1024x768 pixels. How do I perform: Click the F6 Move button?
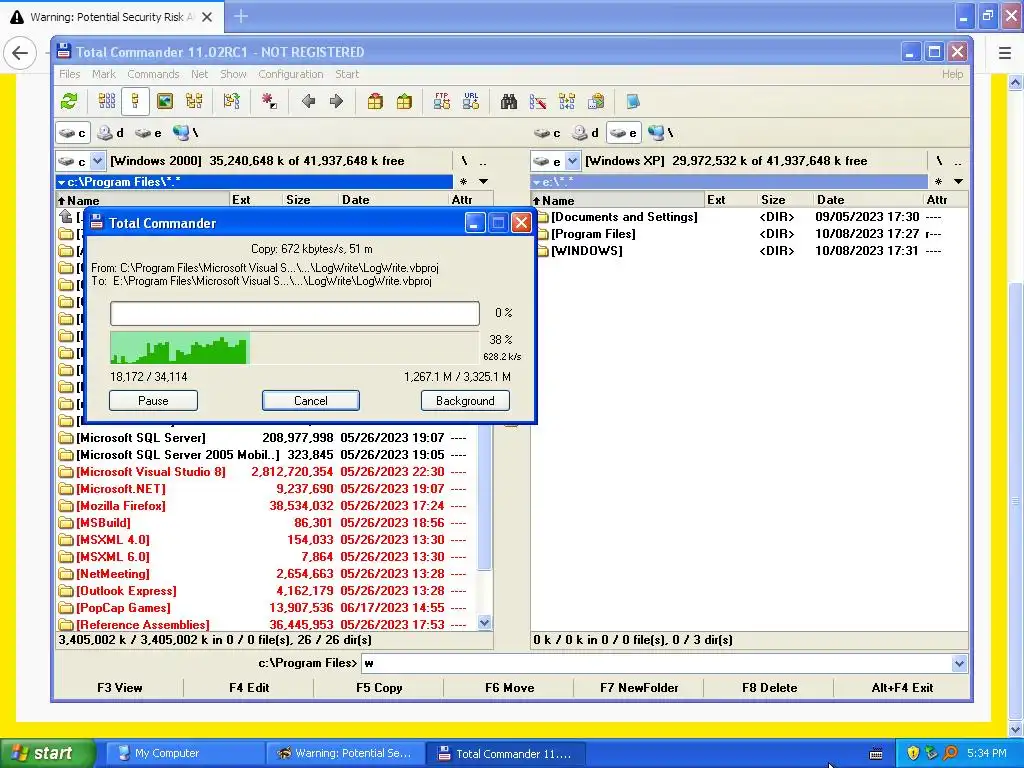[x=509, y=688]
